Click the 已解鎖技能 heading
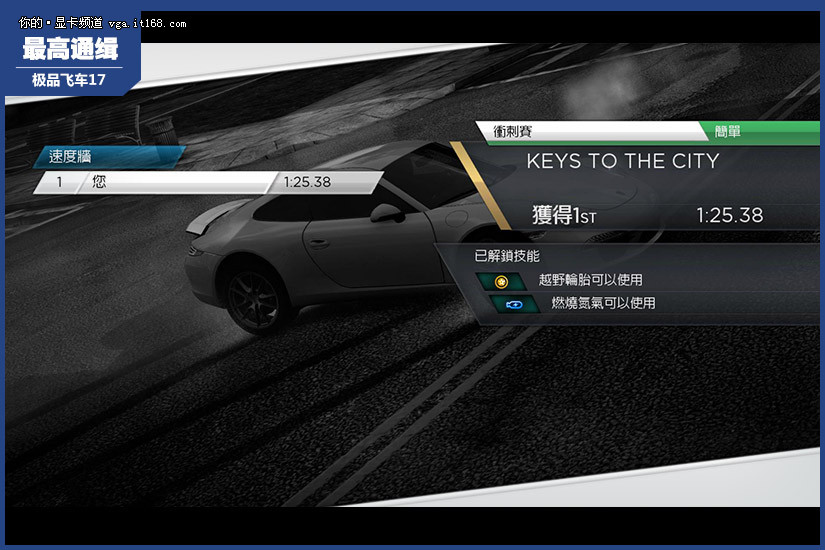825x550 pixels. (507, 256)
